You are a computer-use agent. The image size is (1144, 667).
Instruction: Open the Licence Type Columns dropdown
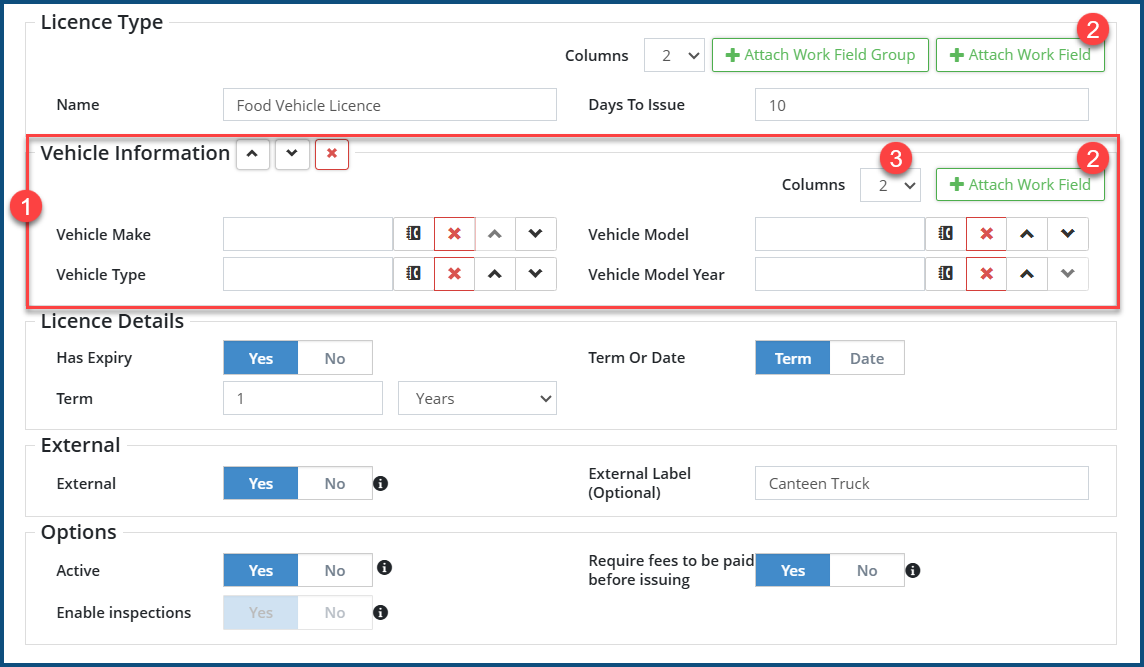click(x=675, y=55)
